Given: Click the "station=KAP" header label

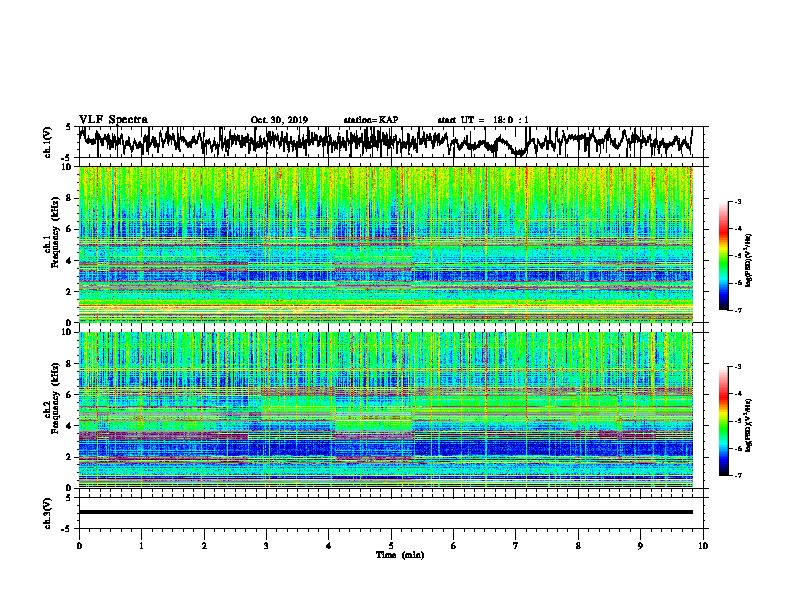Looking at the screenshot, I should pyautogui.click(x=371, y=120).
